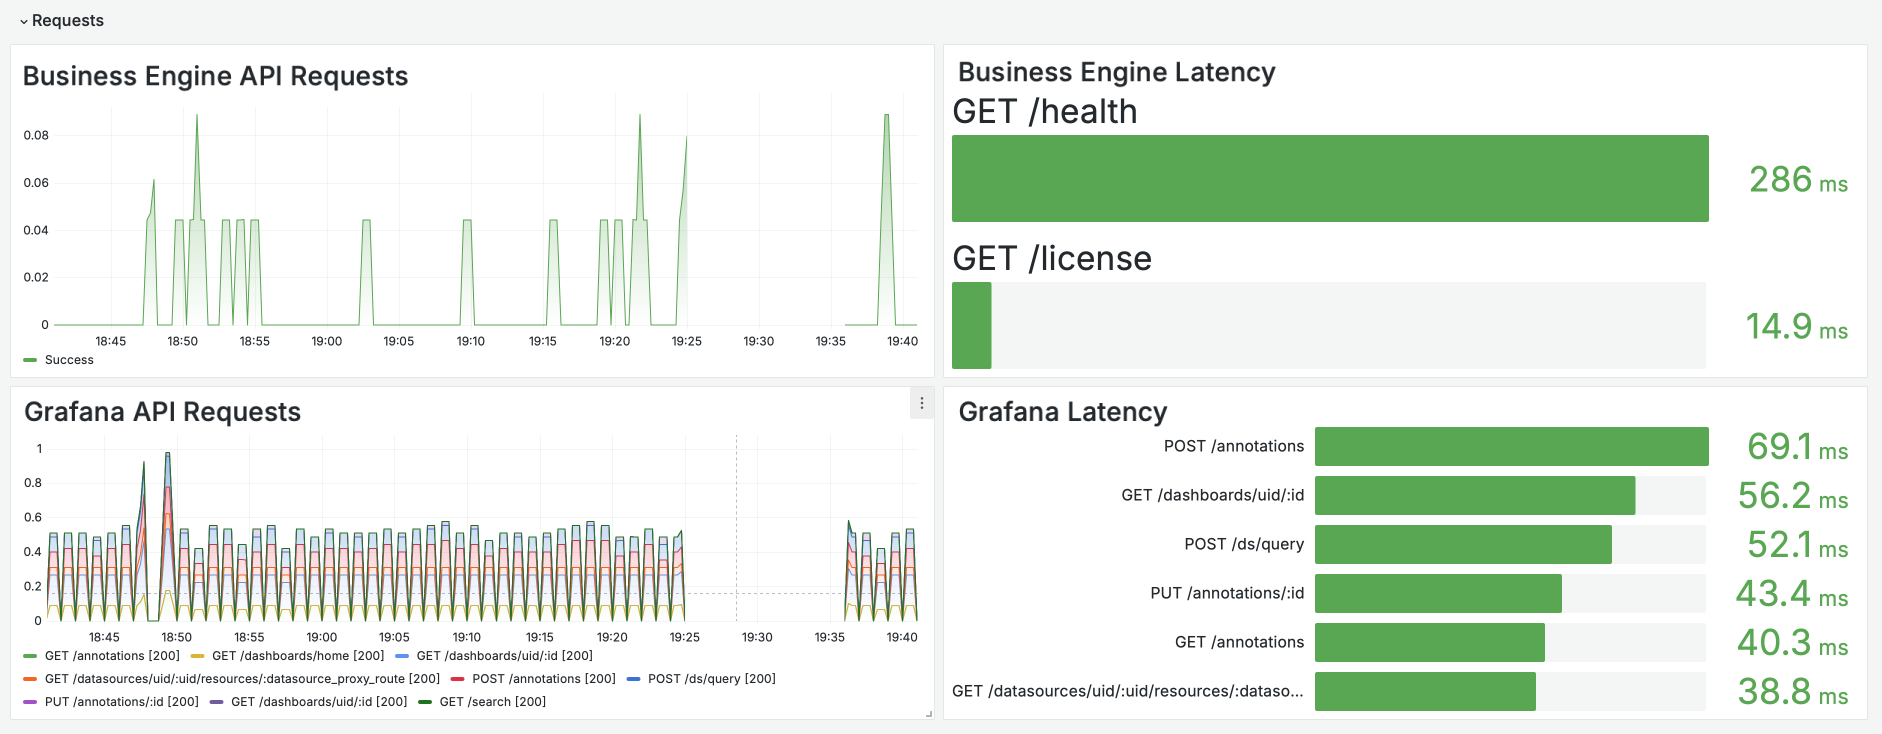Click the 286 ms value
Screen dimensions: 1882x734
pos(1798,180)
